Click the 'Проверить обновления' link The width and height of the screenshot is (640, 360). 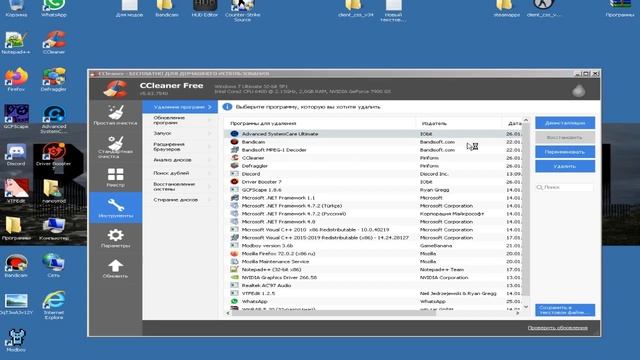(558, 328)
